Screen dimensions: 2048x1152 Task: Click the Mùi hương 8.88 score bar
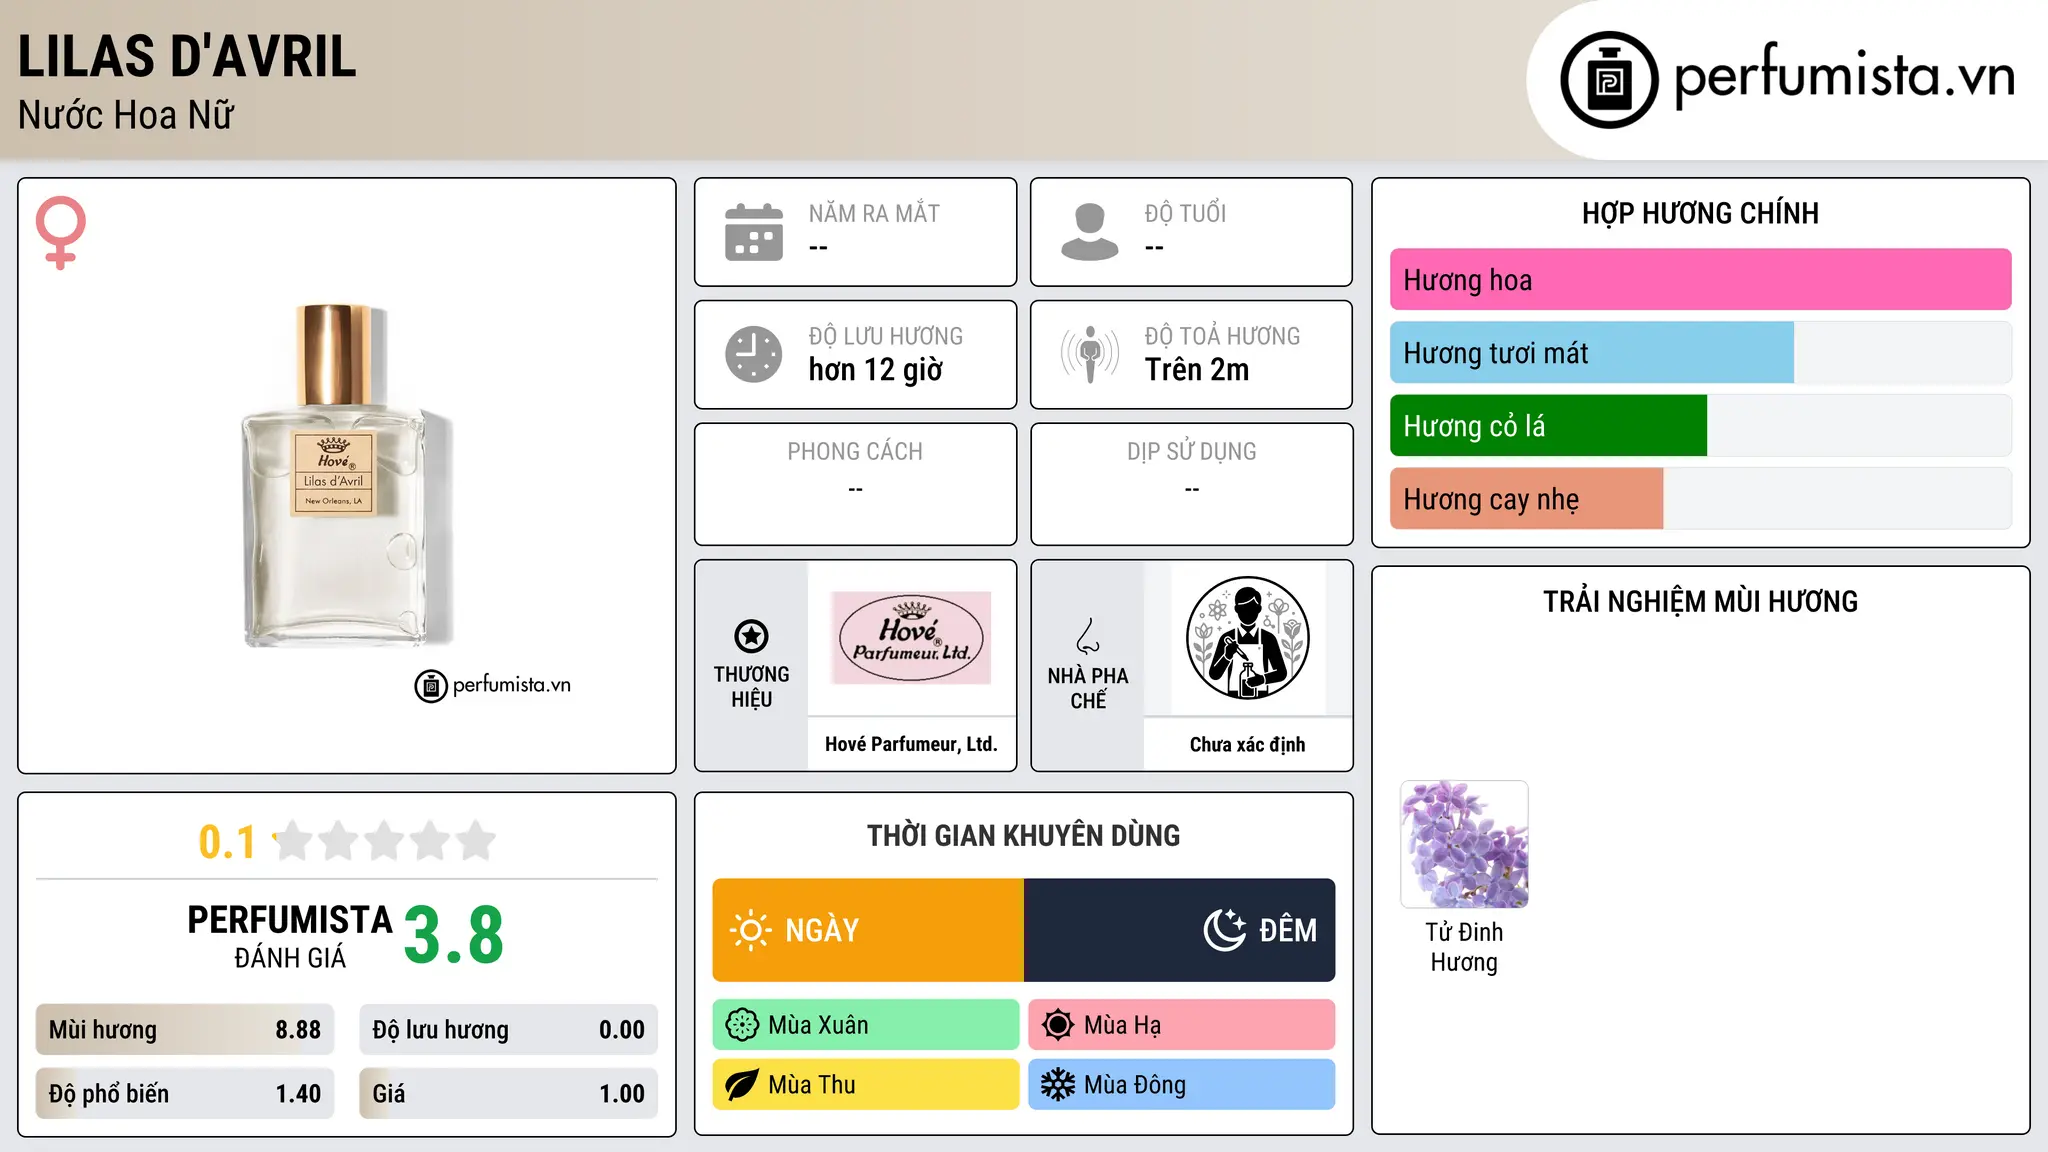point(185,1030)
